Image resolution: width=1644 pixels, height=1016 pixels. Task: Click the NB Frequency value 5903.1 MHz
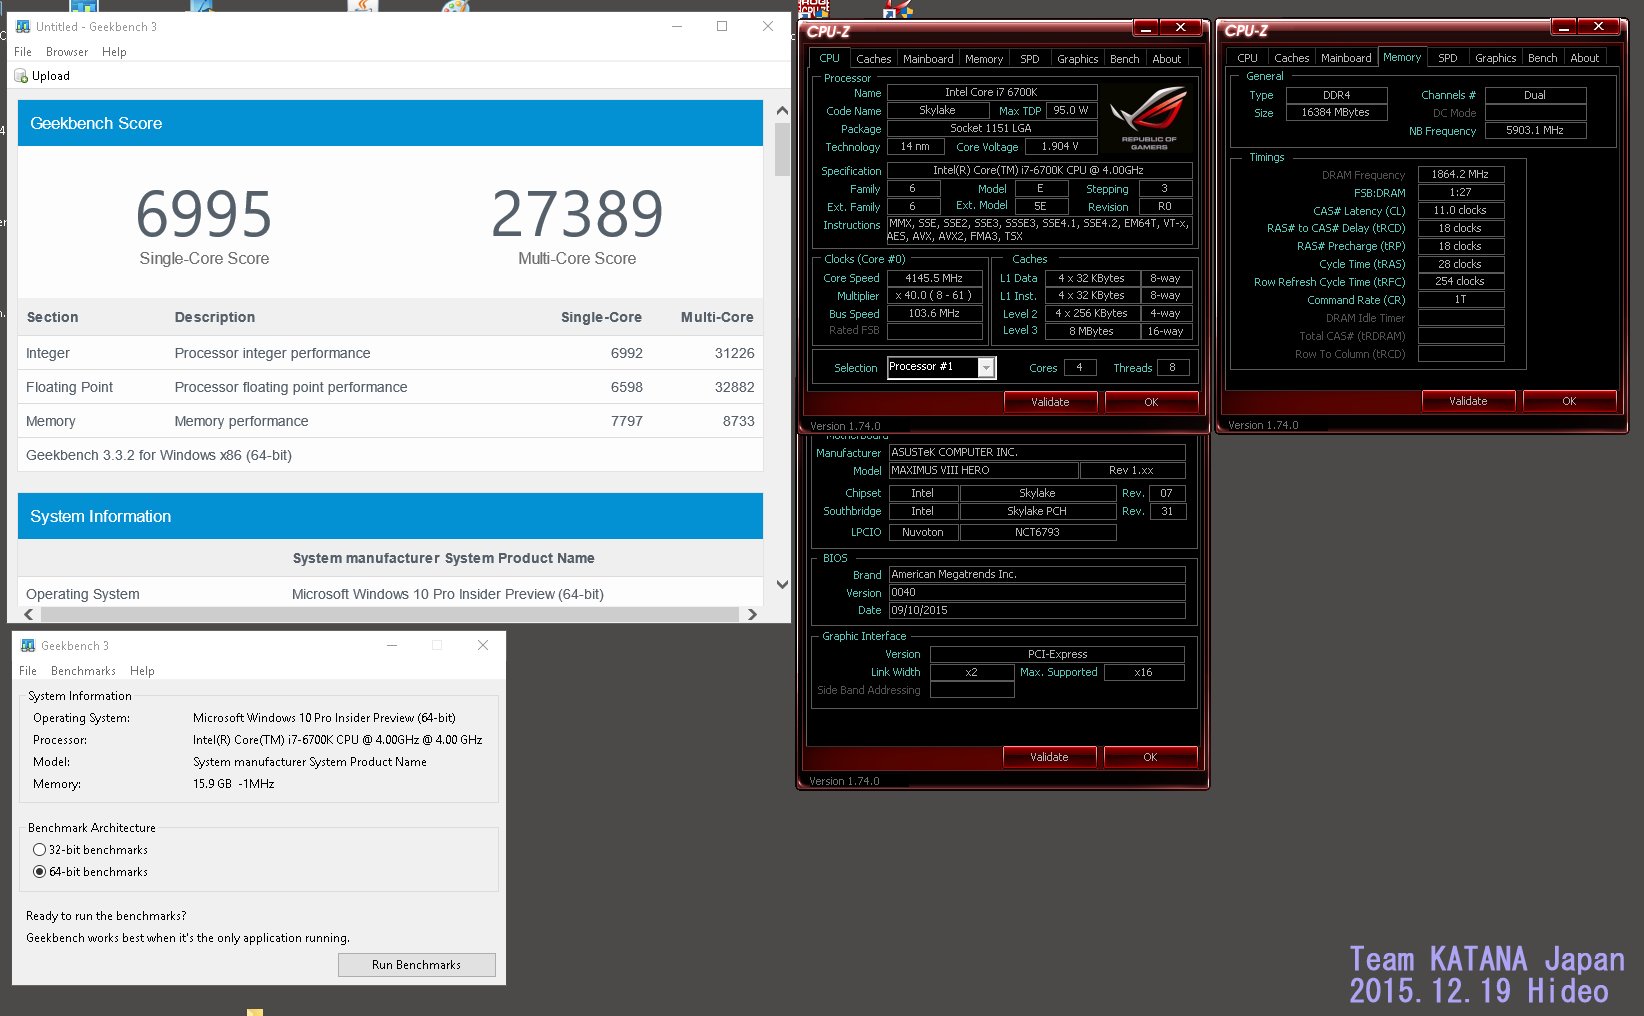point(1535,130)
